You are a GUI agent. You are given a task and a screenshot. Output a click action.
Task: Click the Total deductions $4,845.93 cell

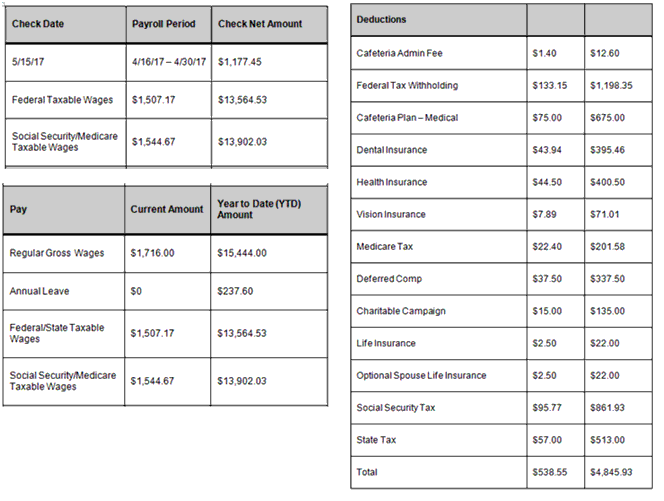[618, 472]
